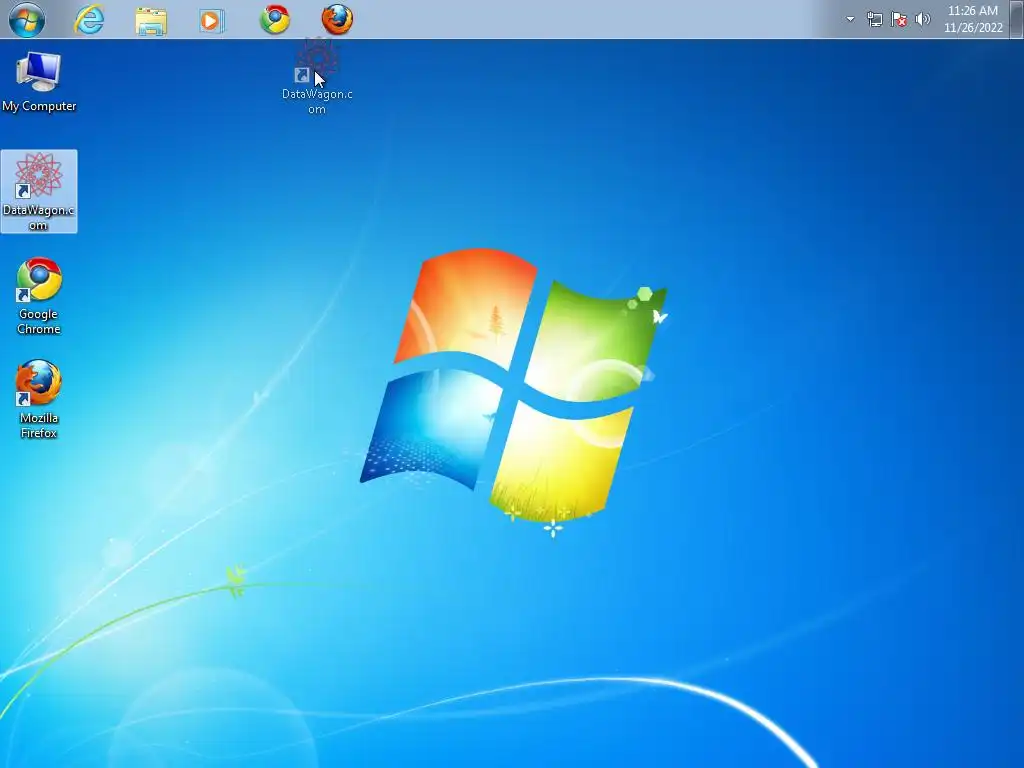Image resolution: width=1024 pixels, height=768 pixels.
Task: Select the Google Chrome desktop shortcut
Action: pyautogui.click(x=39, y=296)
